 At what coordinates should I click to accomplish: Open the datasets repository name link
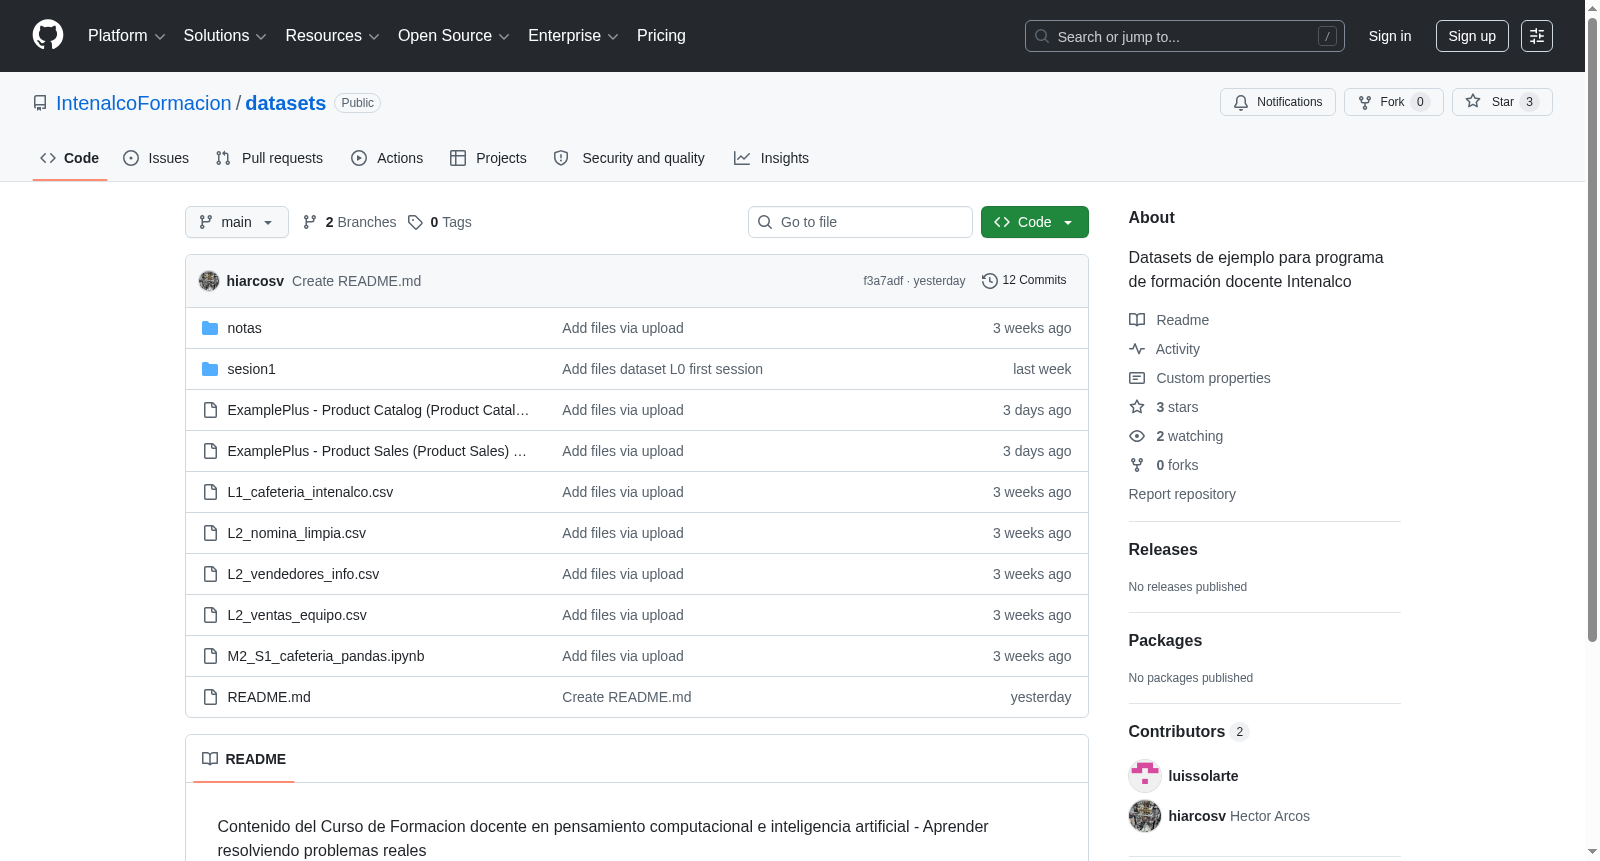point(286,103)
